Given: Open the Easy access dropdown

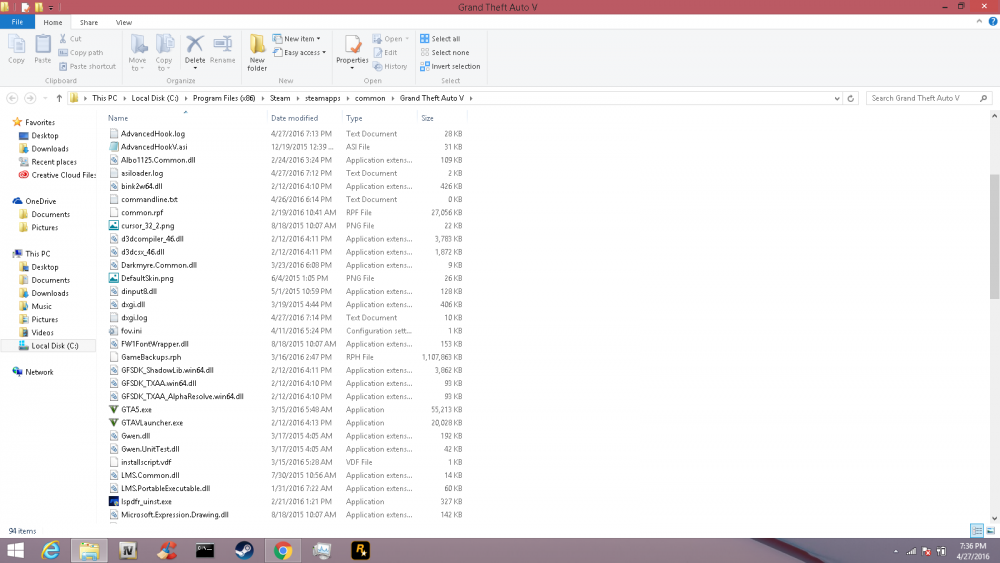Looking at the screenshot, I should tap(300, 53).
